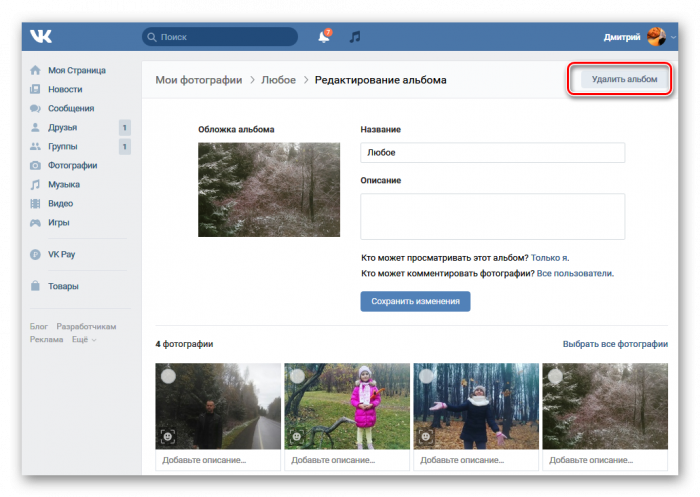Click the photo editor icon on third photo
The height and width of the screenshot is (497, 700).
426,437
